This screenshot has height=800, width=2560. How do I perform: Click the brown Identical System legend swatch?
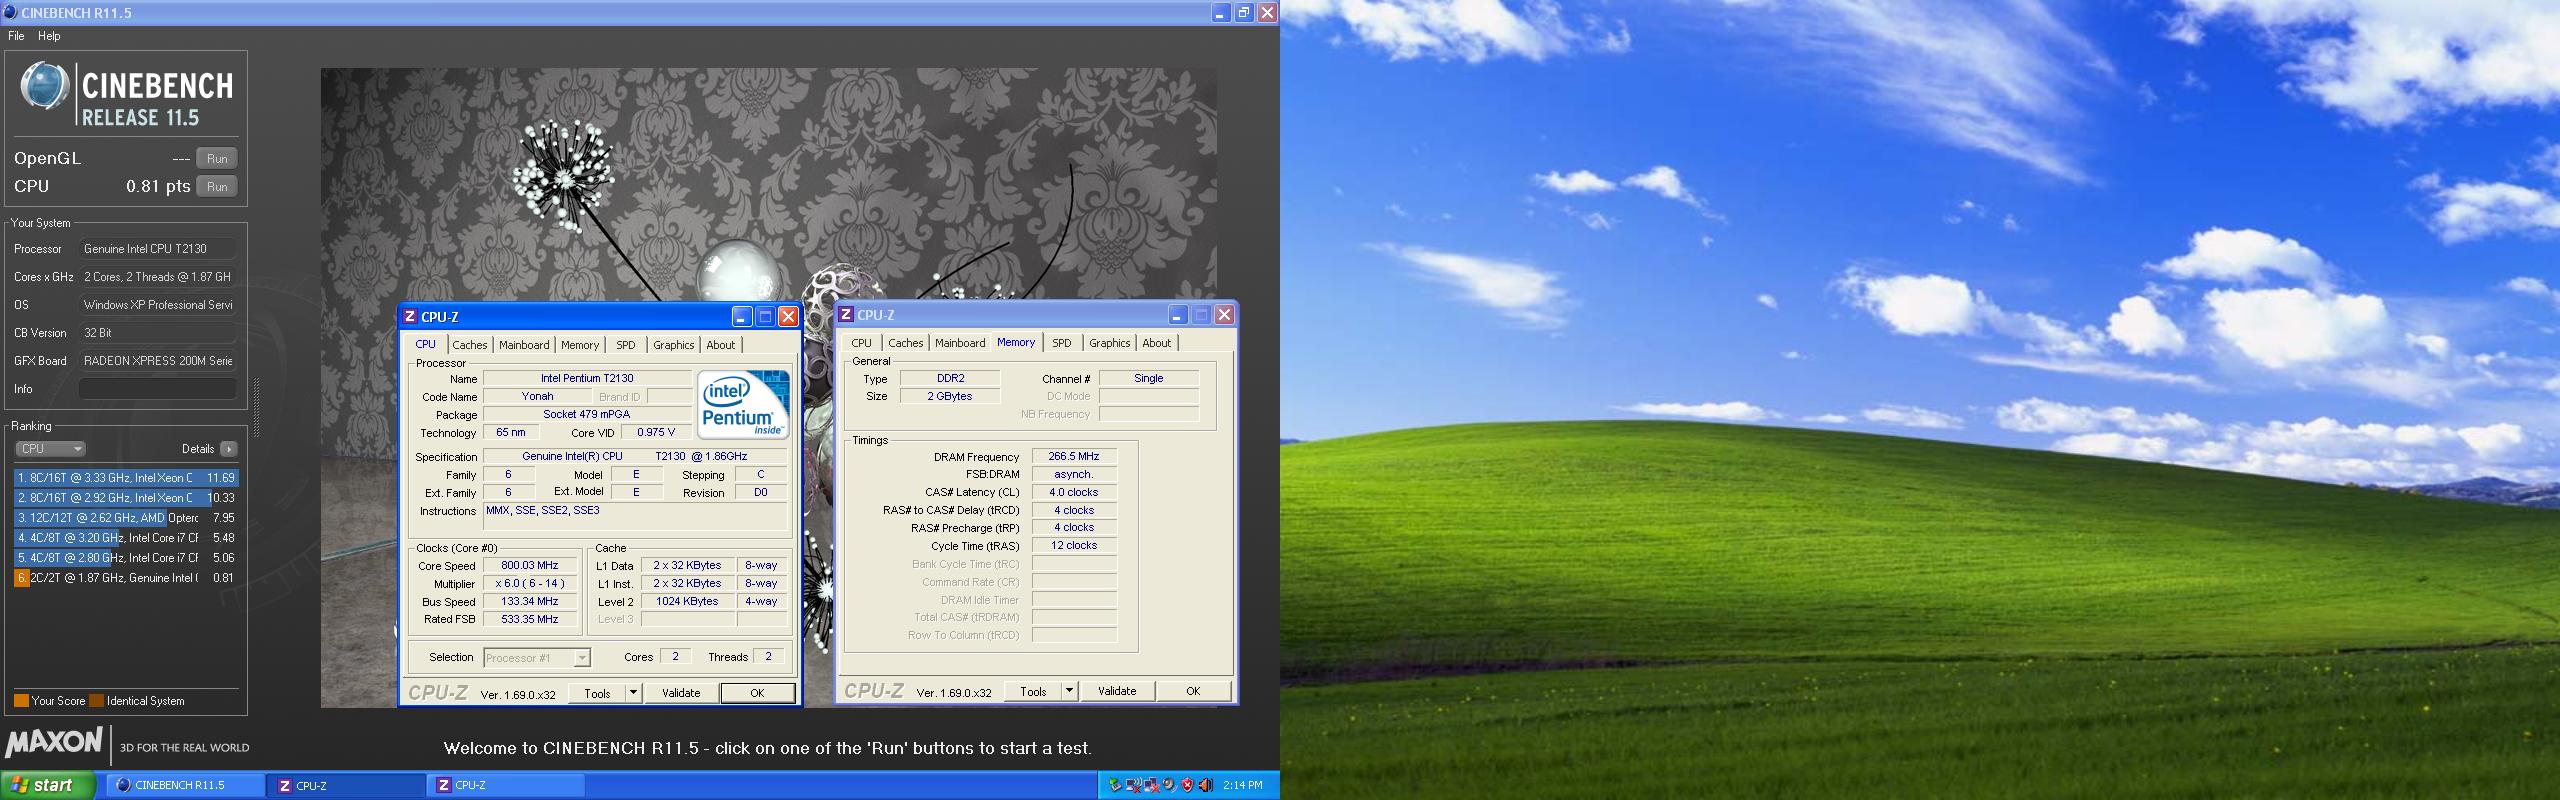(x=96, y=700)
